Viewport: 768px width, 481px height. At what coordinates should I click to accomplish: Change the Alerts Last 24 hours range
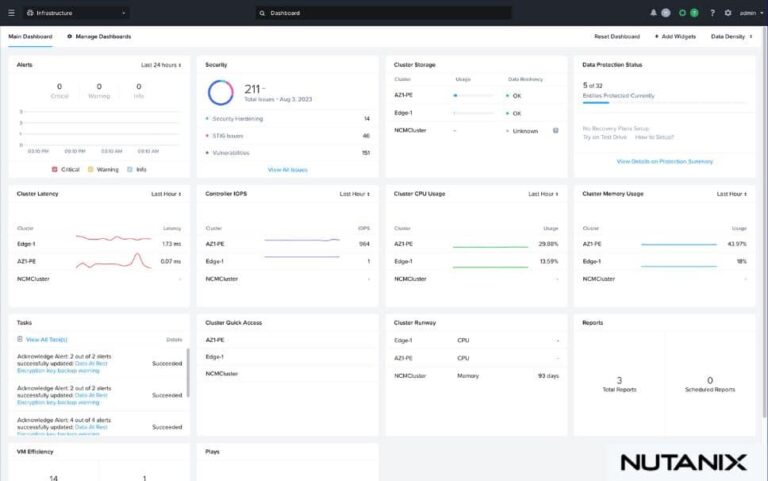(161, 65)
